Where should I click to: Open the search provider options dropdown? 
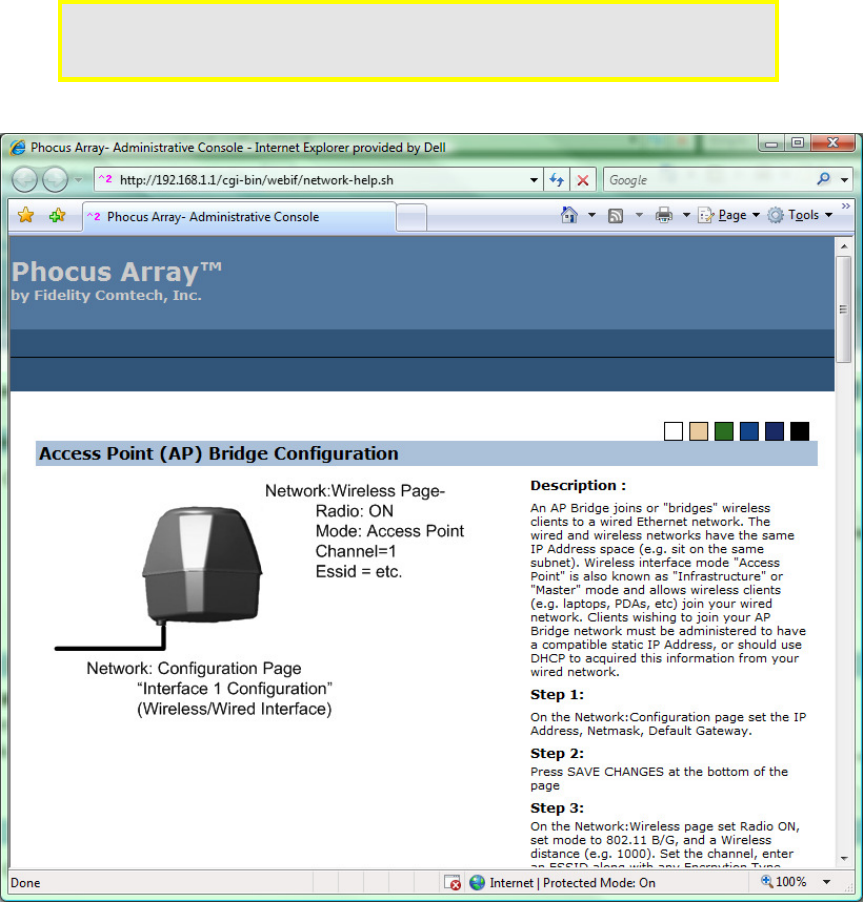pos(844,180)
